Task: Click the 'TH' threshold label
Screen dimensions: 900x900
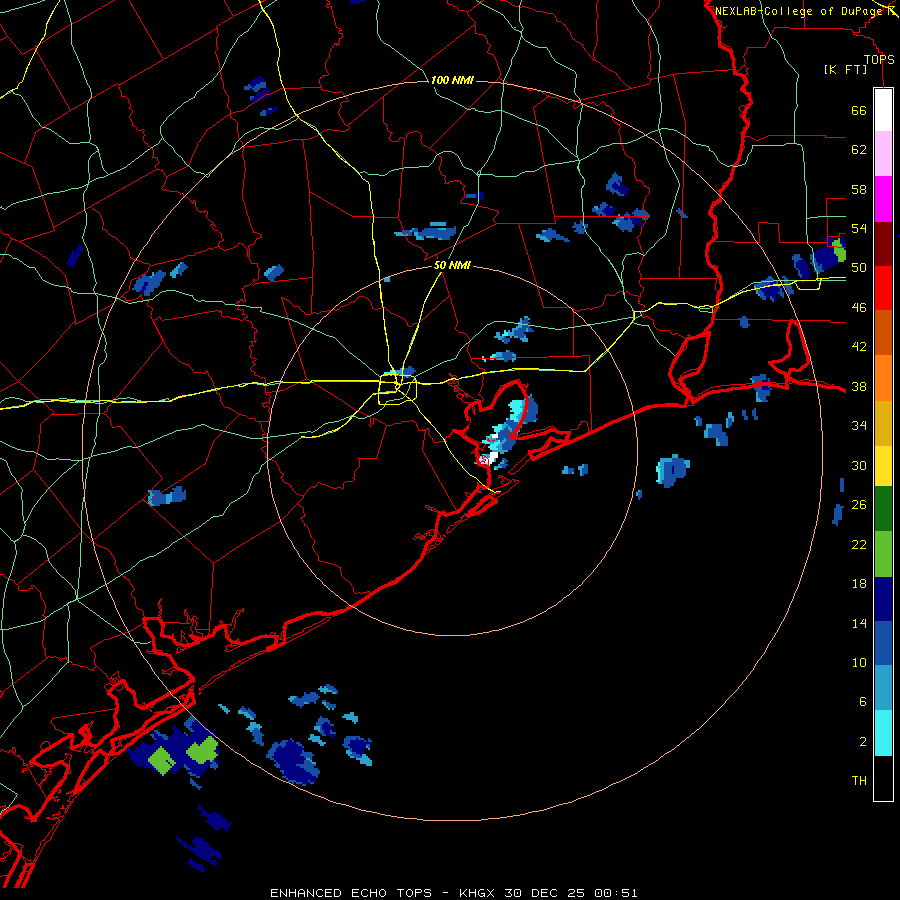Action: pos(859,780)
